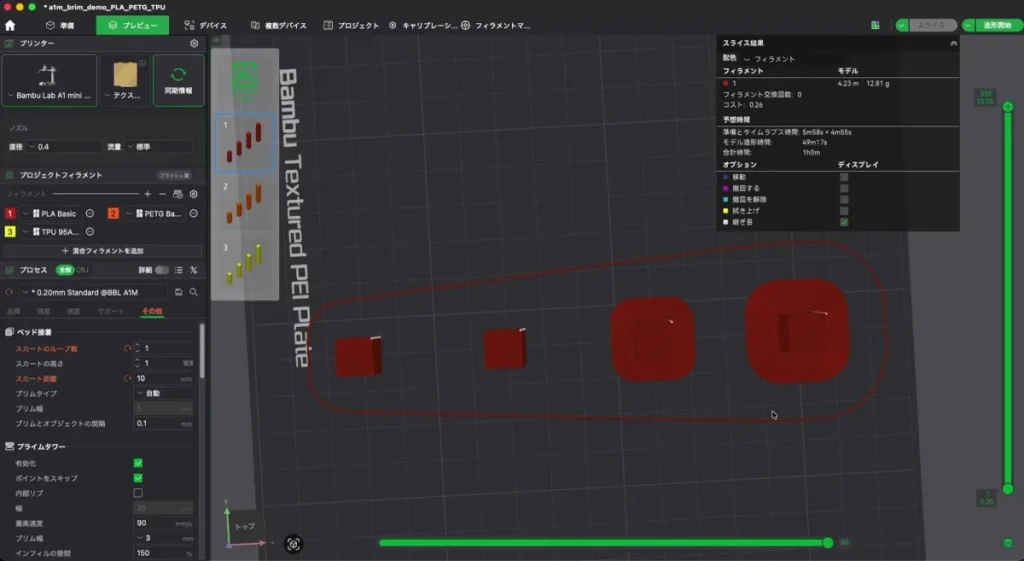Viewport: 1024px width, 561px height.
Task: Reset スカート距離 to default
Action: tap(127, 379)
